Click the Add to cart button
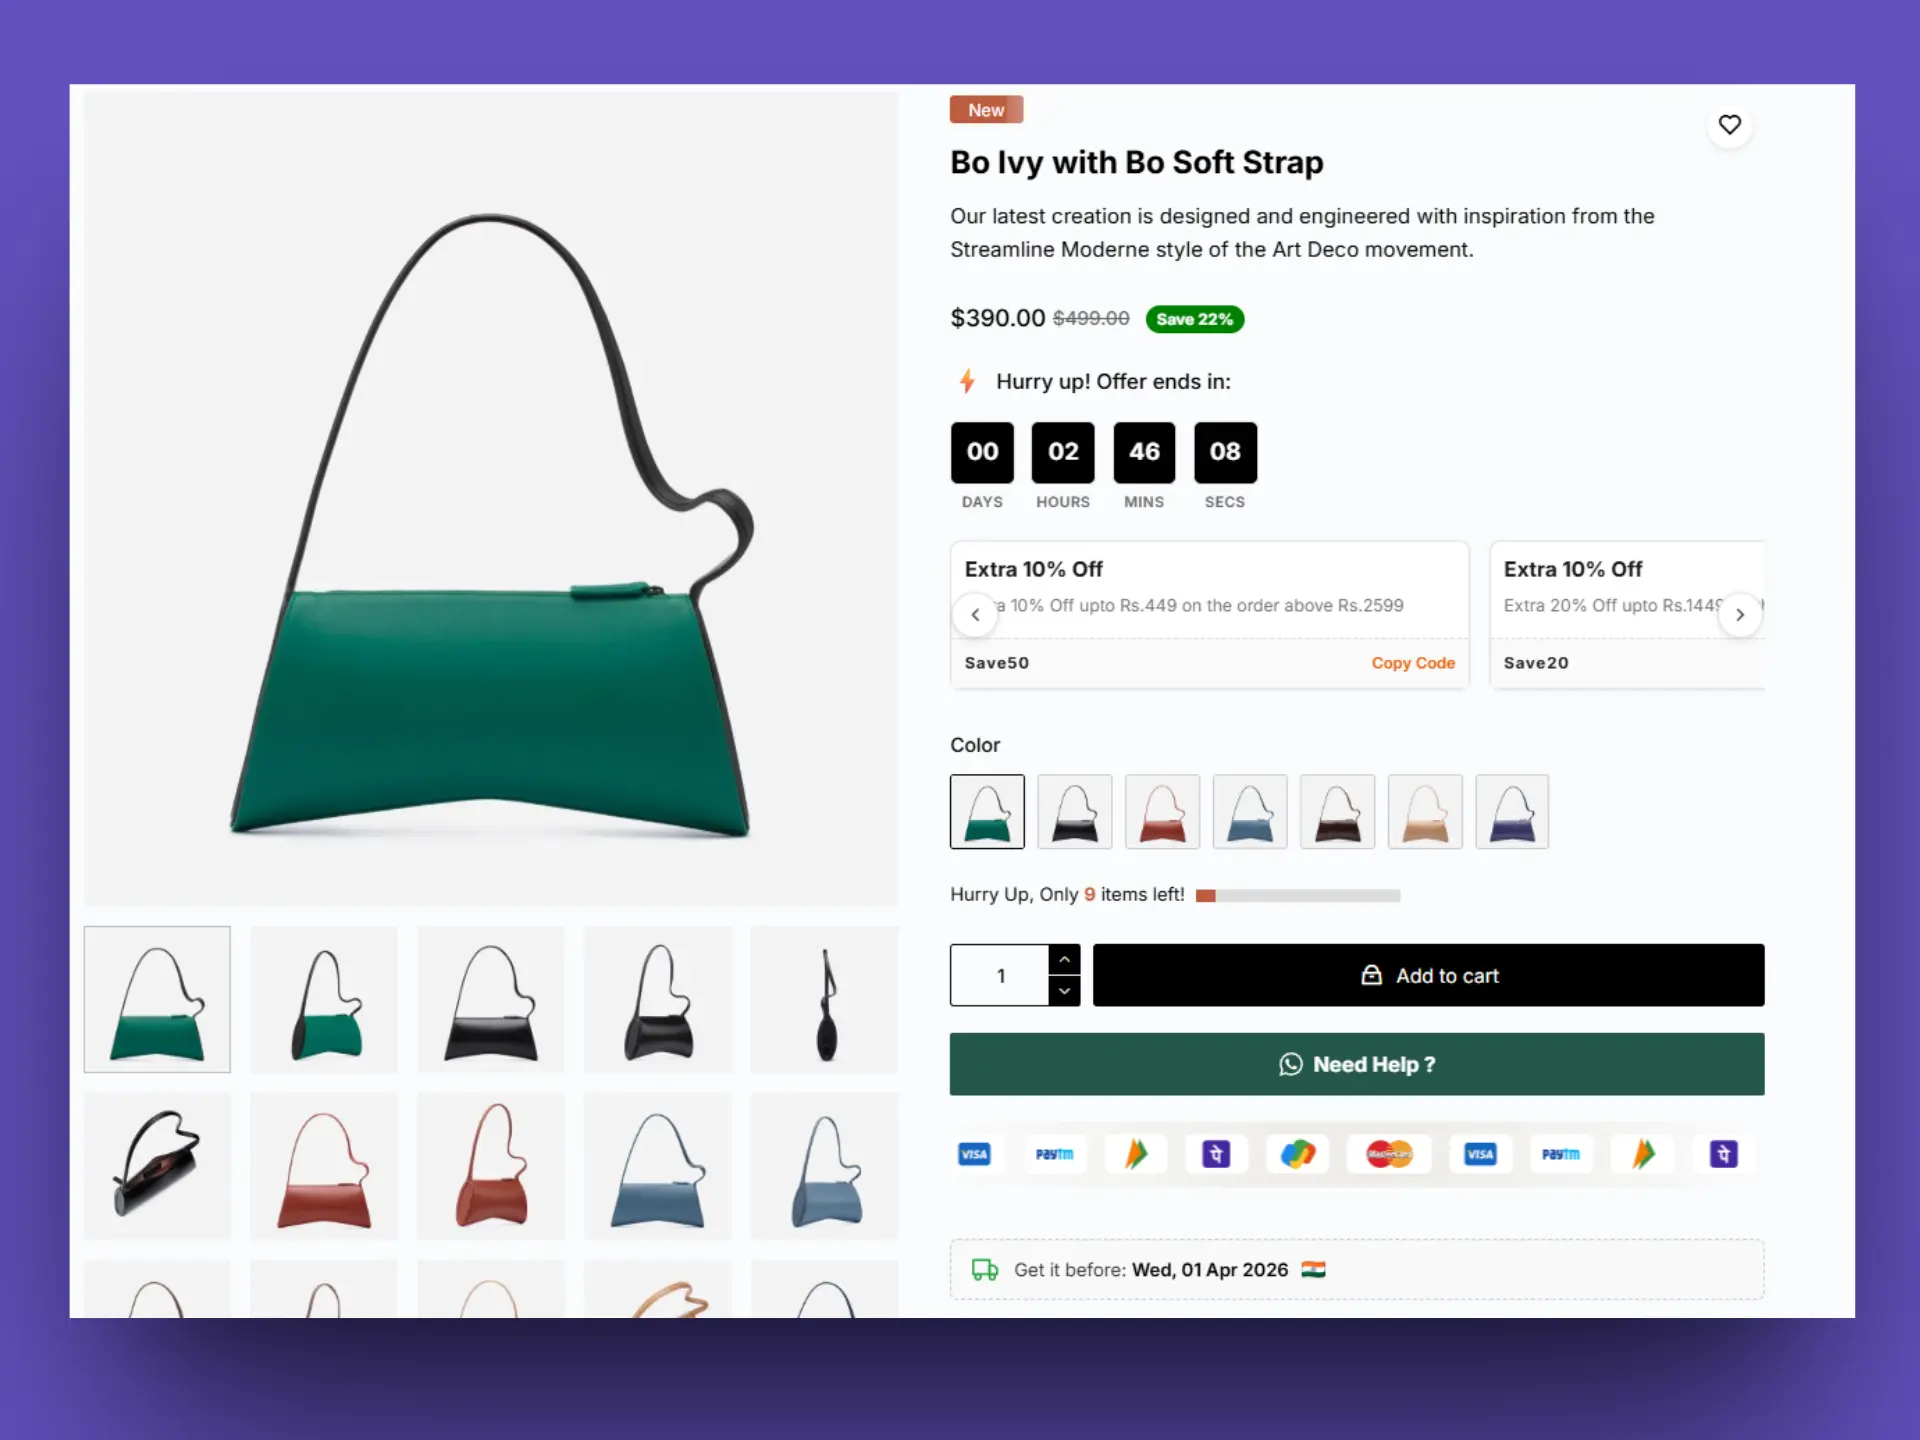This screenshot has height=1440, width=1920. 1428,975
